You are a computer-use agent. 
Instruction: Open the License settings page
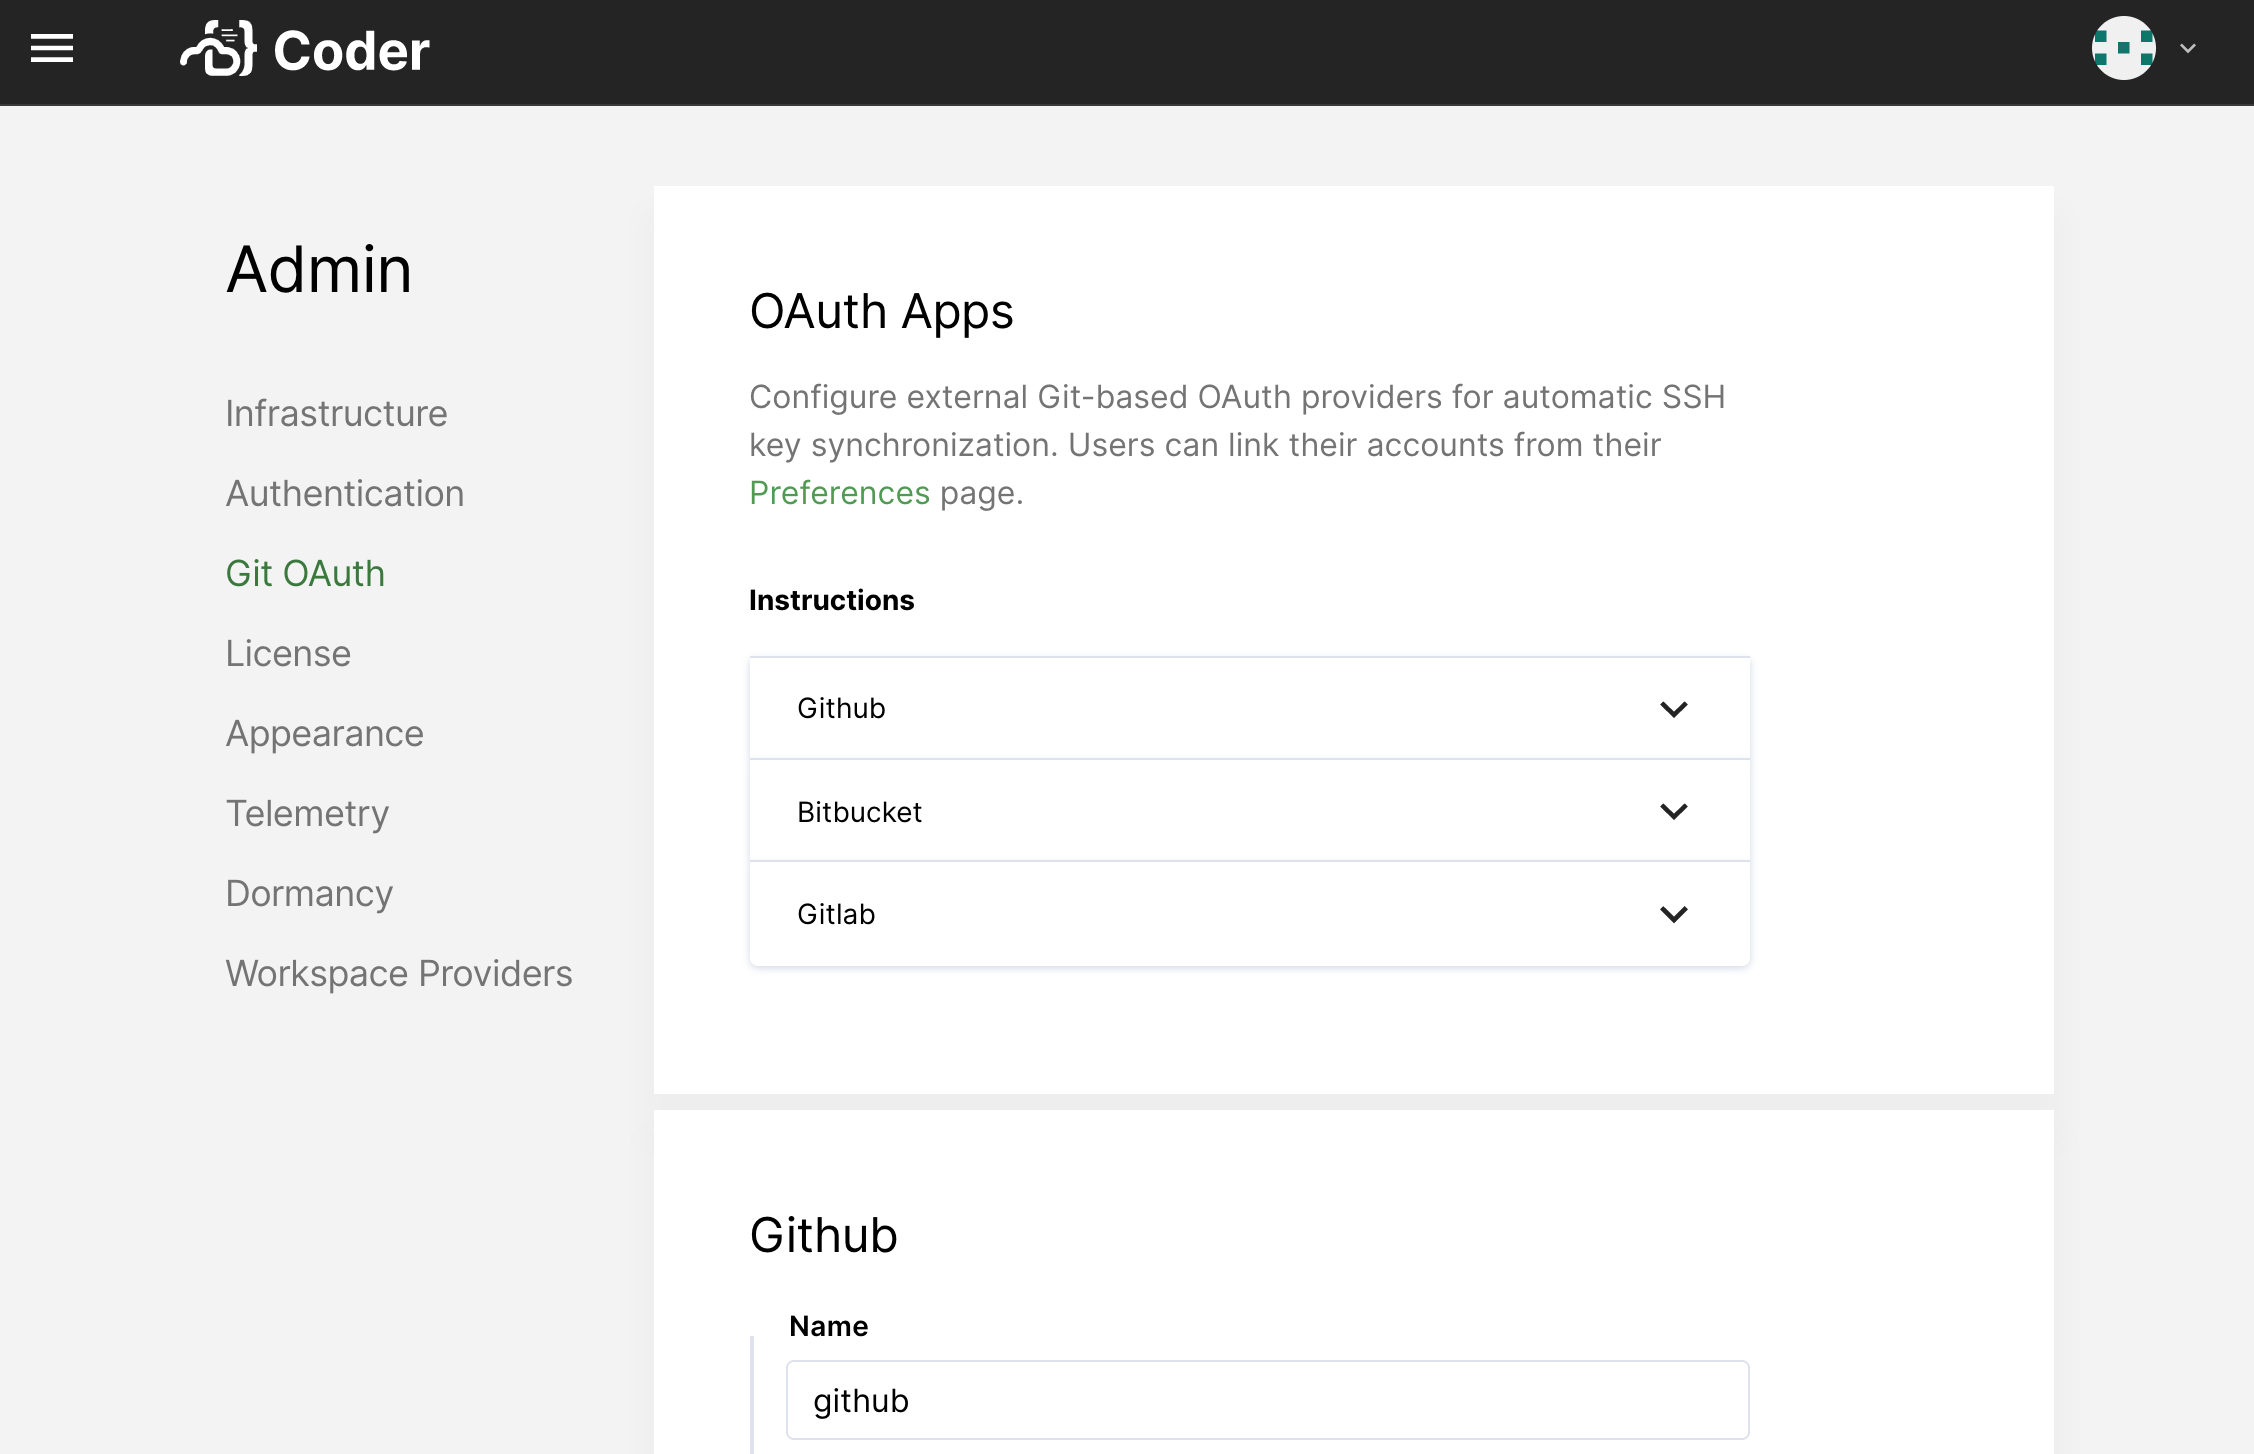click(x=287, y=653)
